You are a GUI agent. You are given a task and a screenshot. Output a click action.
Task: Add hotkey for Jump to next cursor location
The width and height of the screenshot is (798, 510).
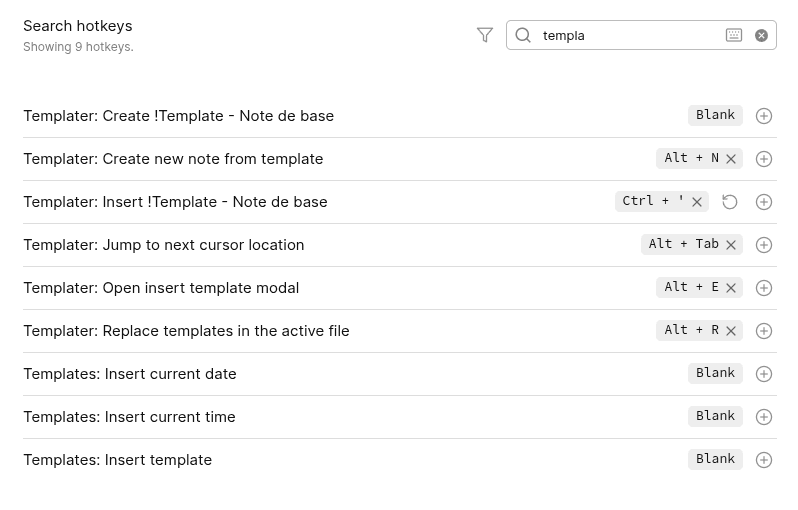(764, 245)
